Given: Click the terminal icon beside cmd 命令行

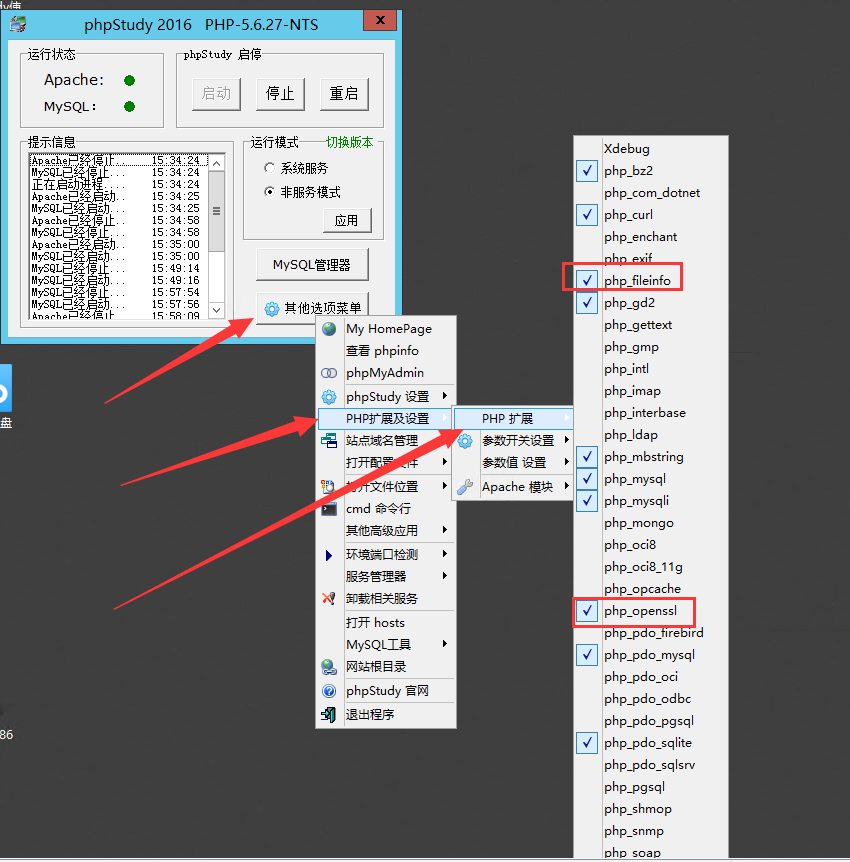Looking at the screenshot, I should pyautogui.click(x=329, y=509).
